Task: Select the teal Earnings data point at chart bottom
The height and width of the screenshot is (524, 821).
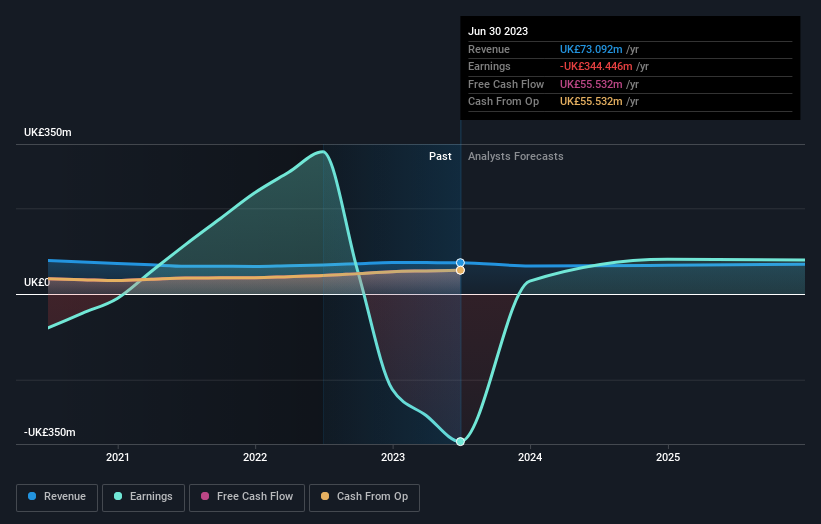Action: click(460, 441)
